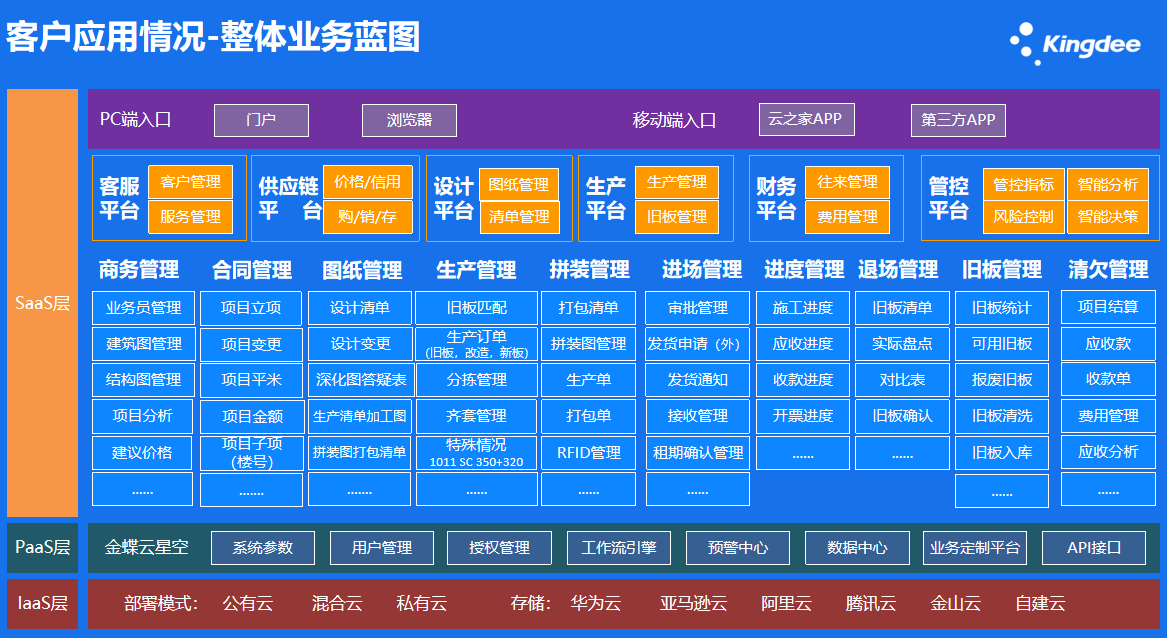This screenshot has width=1167, height=638.
Task: Click 拼装图打包清单 box
Action: 359,453
